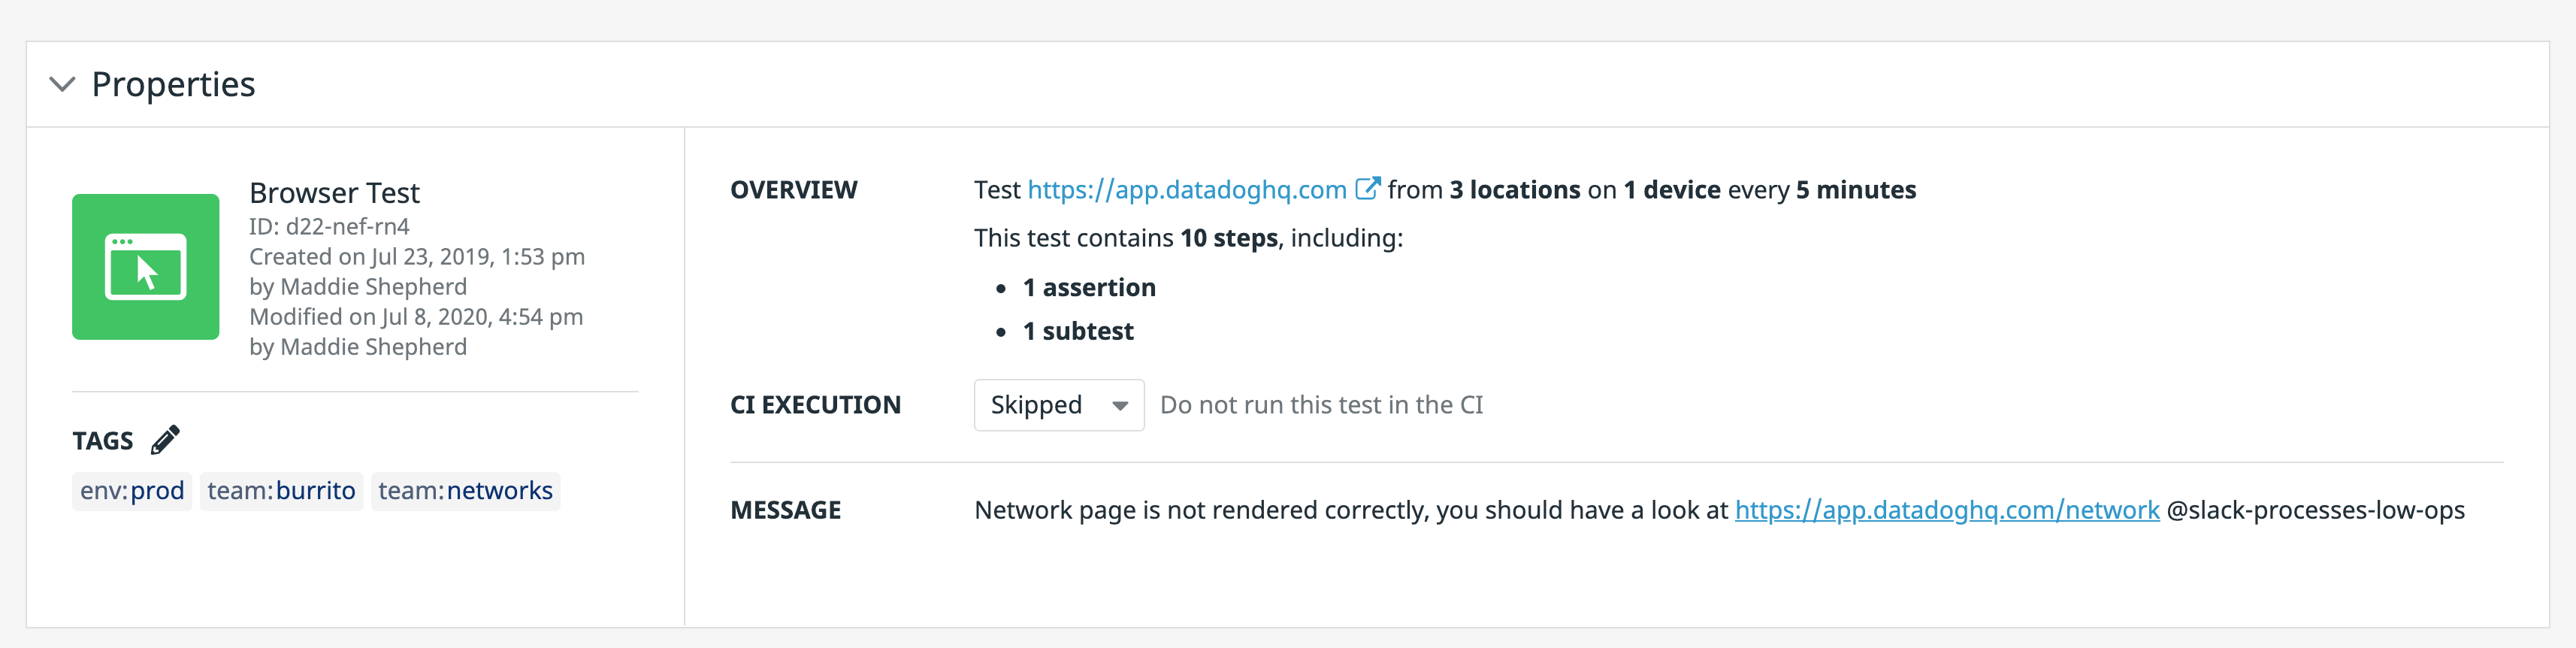The height and width of the screenshot is (648, 2576).
Task: Click the green Browser Test thumbnail icon
Action: pyautogui.click(x=145, y=266)
